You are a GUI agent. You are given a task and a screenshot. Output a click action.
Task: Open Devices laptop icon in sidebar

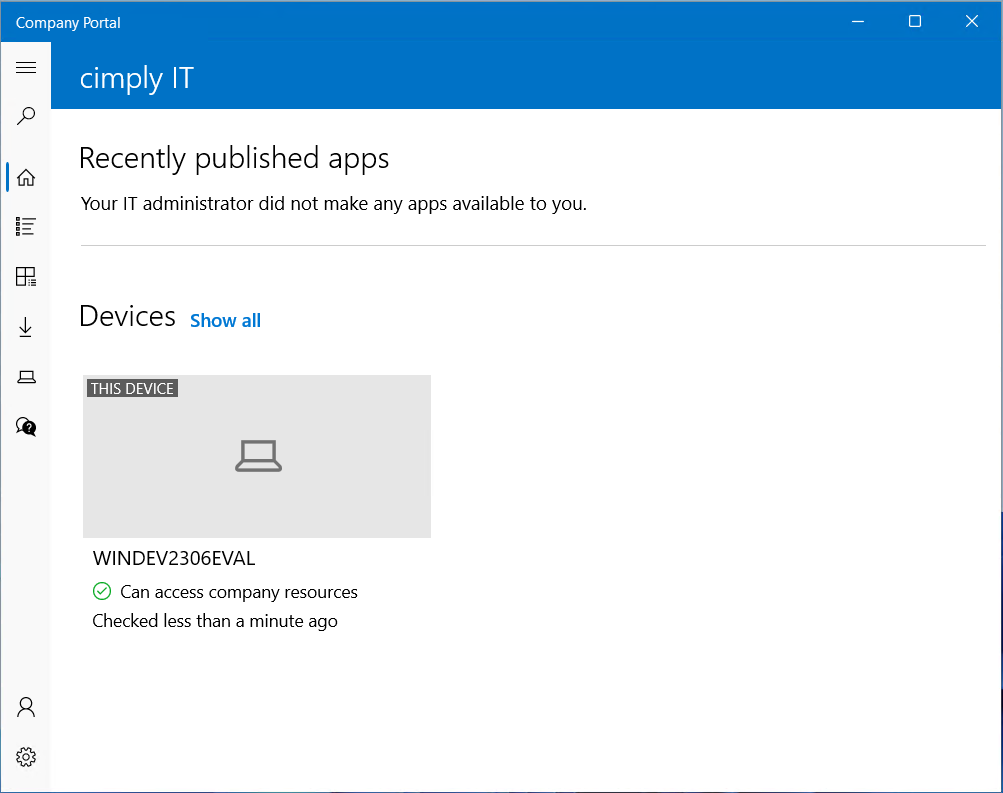click(26, 377)
